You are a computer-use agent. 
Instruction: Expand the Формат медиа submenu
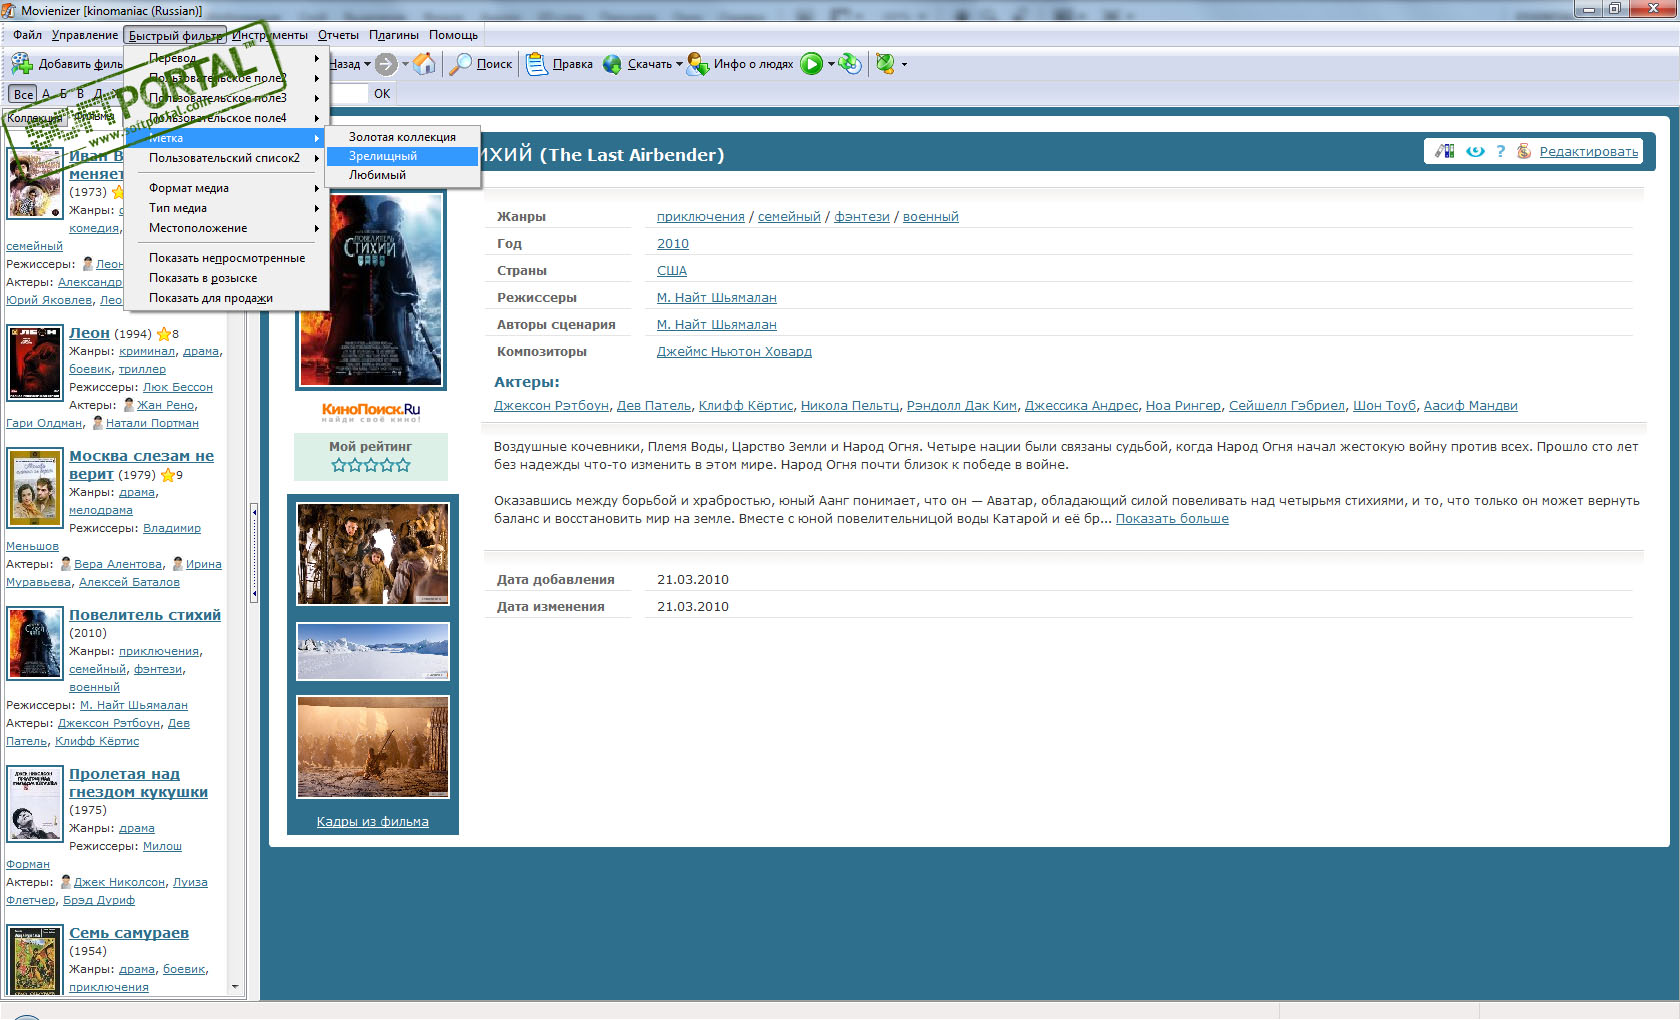(227, 188)
